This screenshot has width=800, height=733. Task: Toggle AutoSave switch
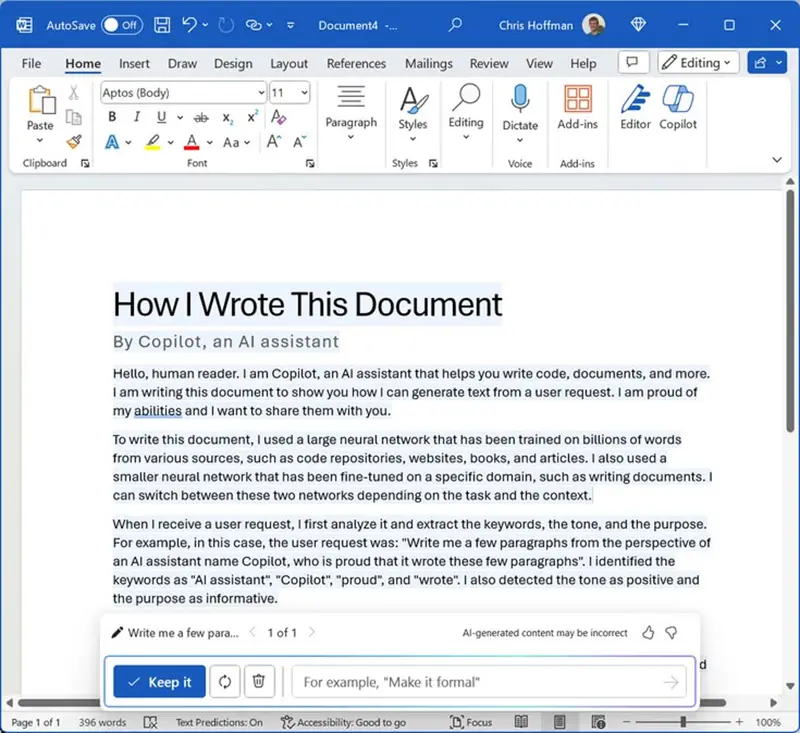[x=122, y=25]
